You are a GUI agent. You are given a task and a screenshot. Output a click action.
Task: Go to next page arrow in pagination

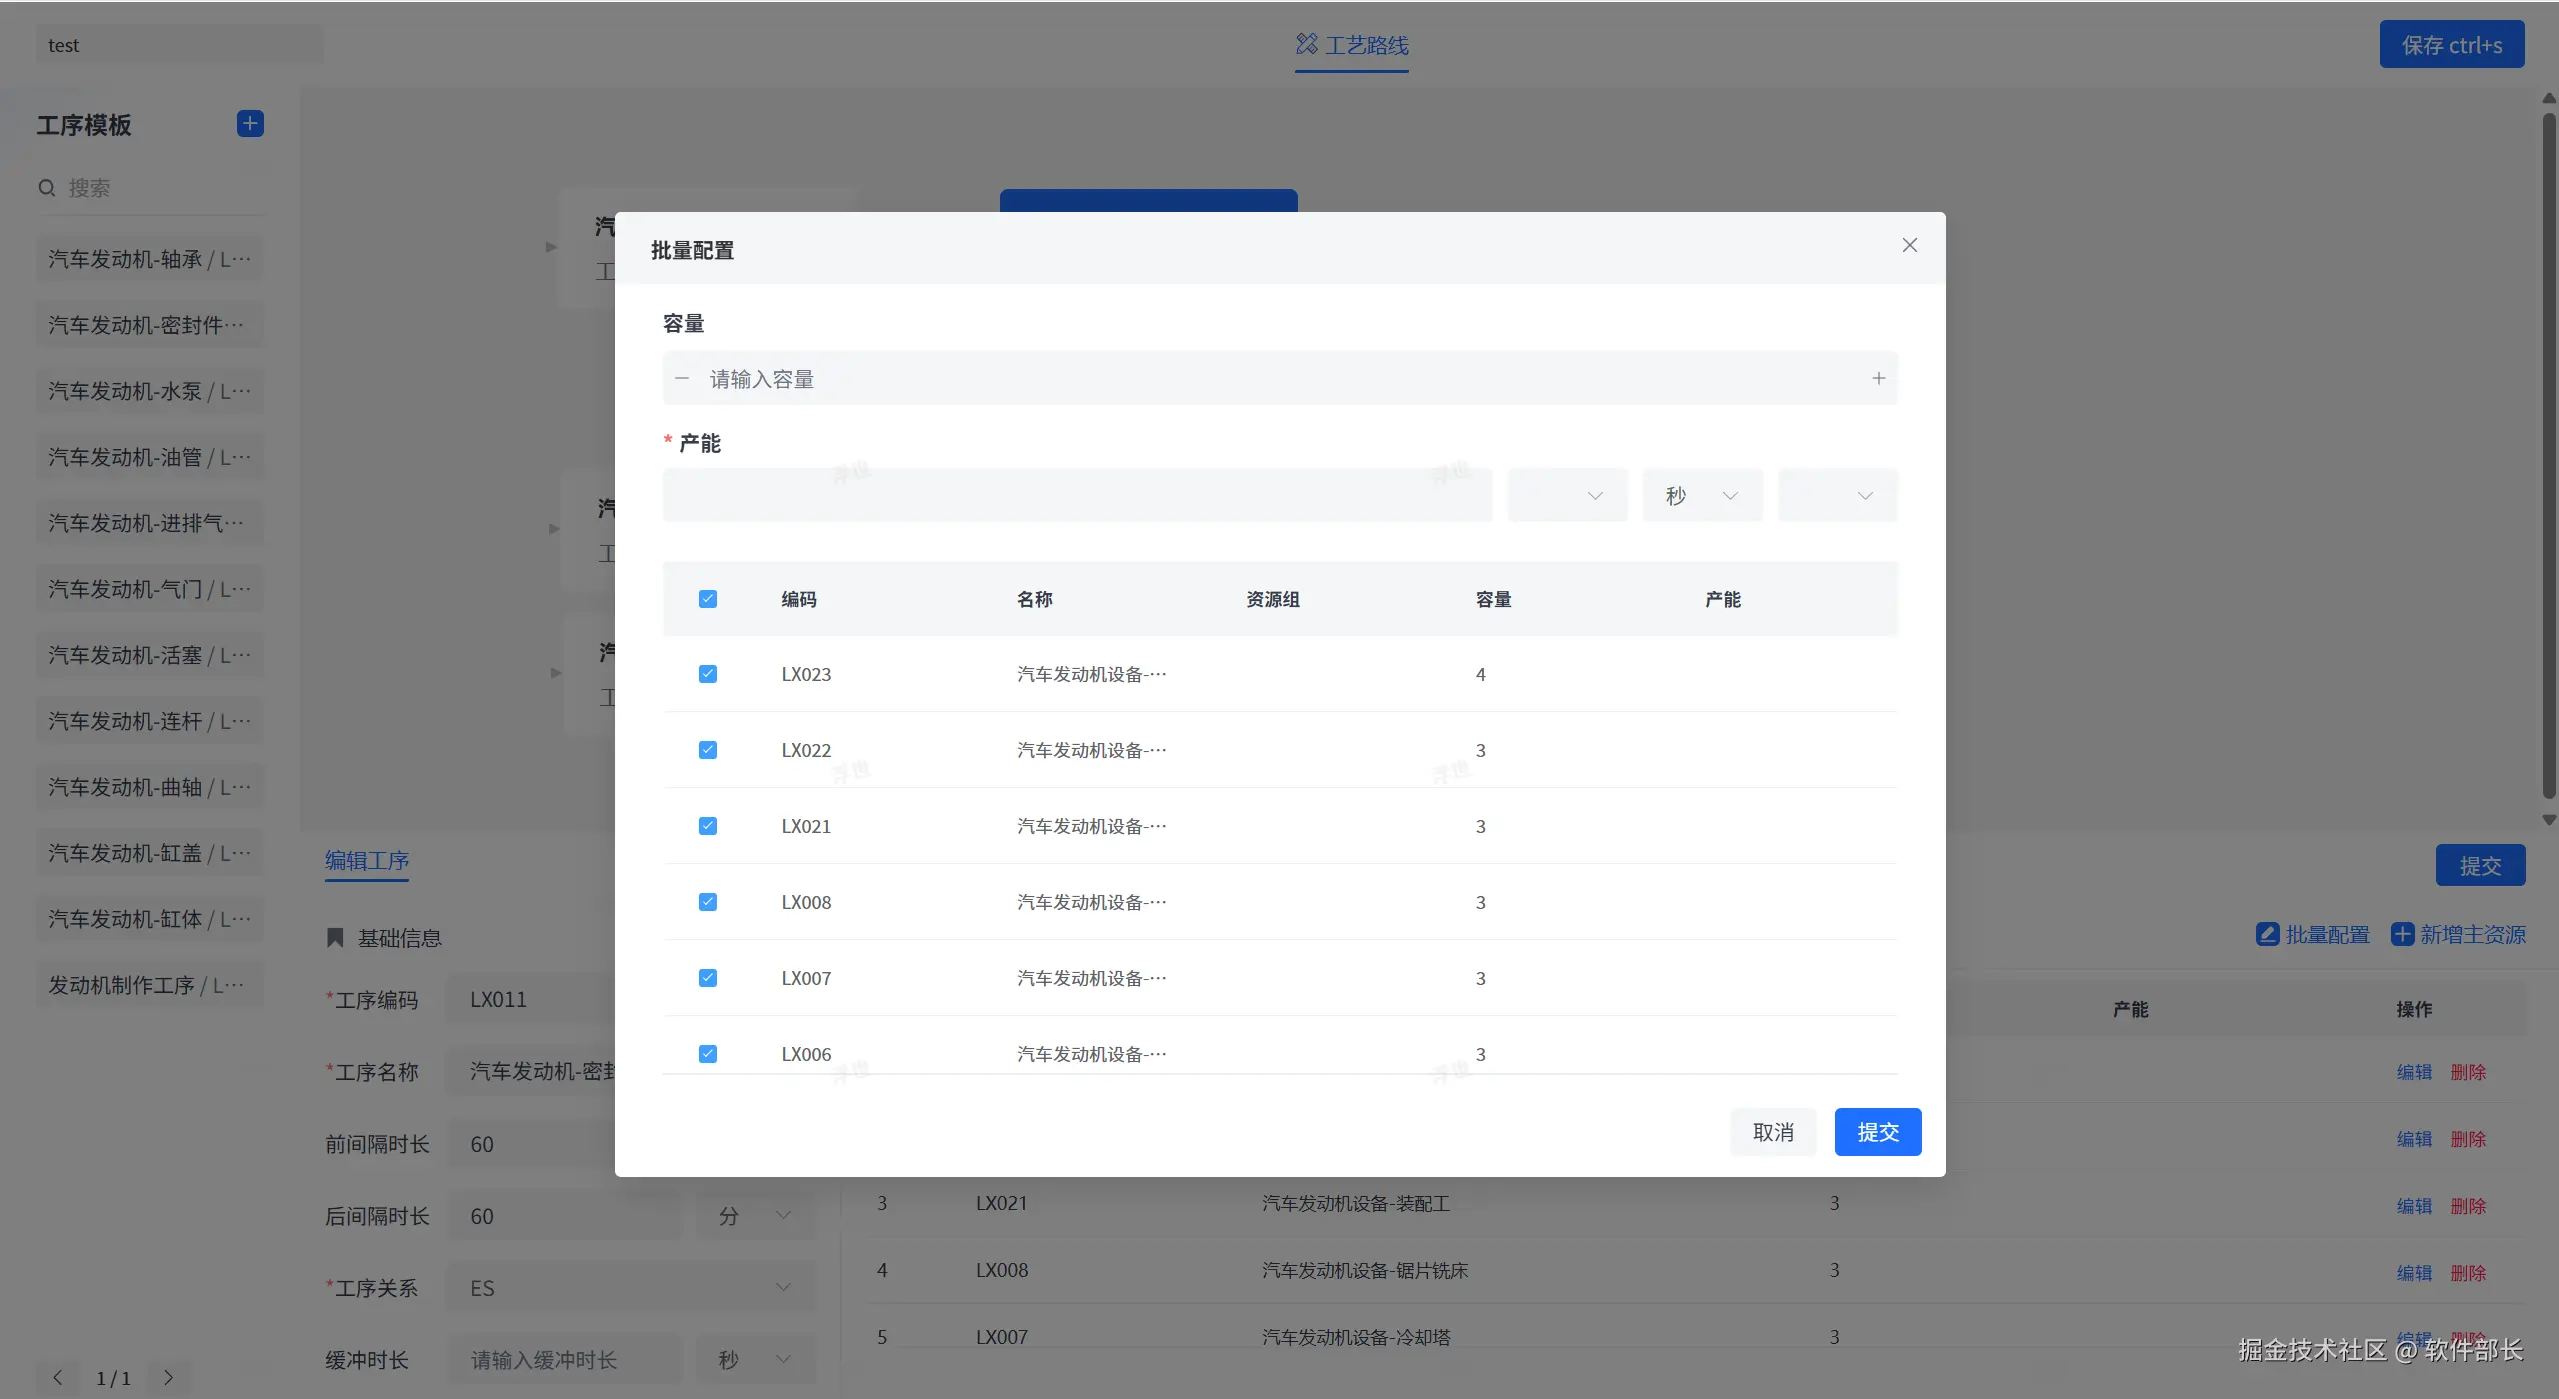[168, 1377]
